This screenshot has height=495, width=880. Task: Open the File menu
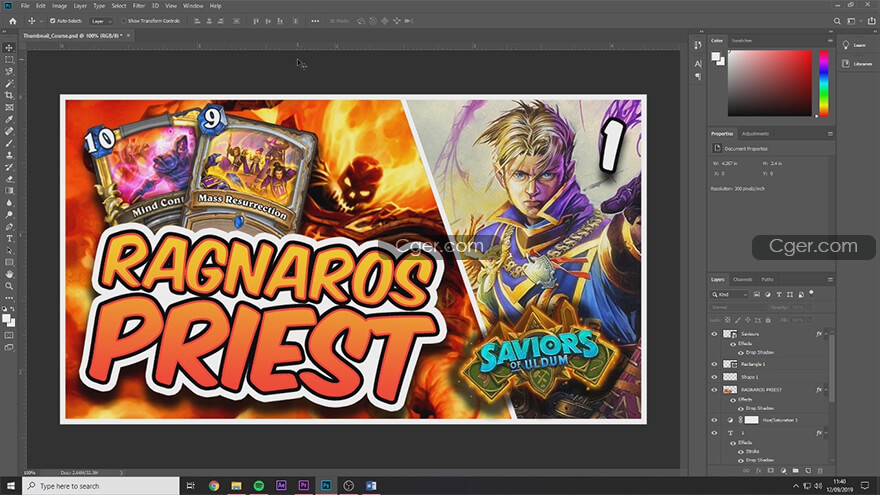tap(25, 6)
